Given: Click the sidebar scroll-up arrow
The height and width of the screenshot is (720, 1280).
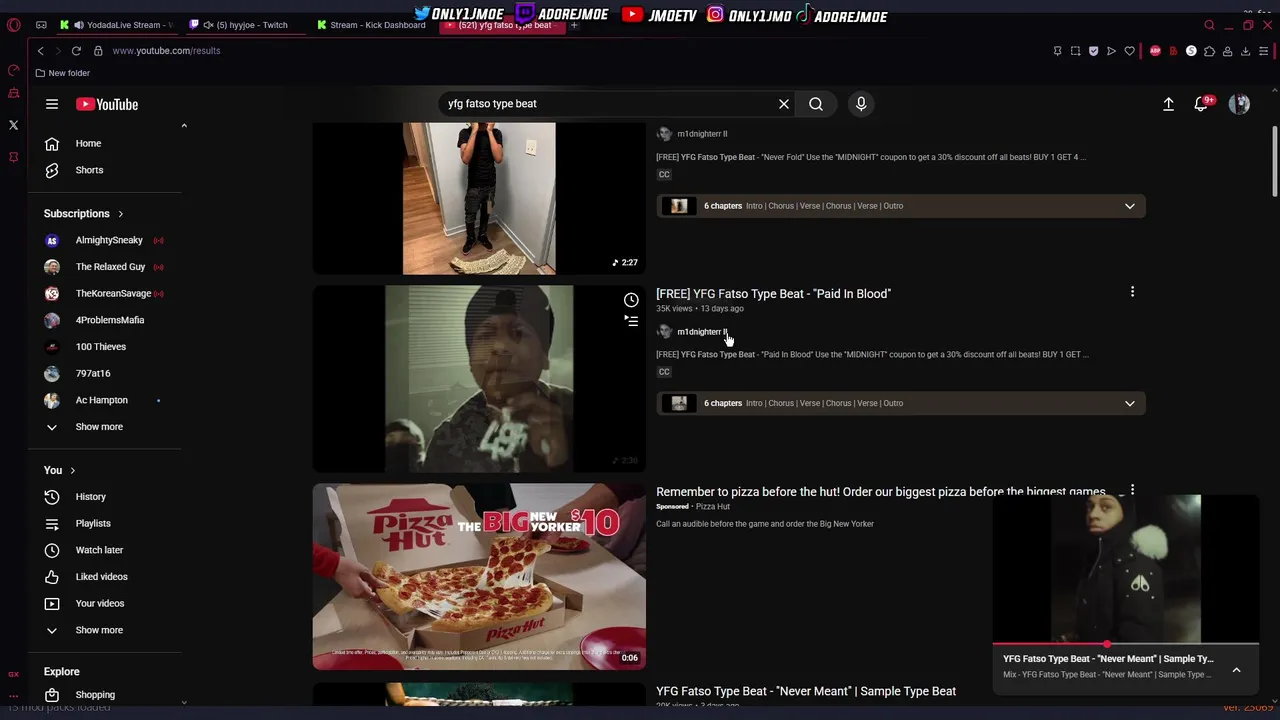Looking at the screenshot, I should point(184,126).
